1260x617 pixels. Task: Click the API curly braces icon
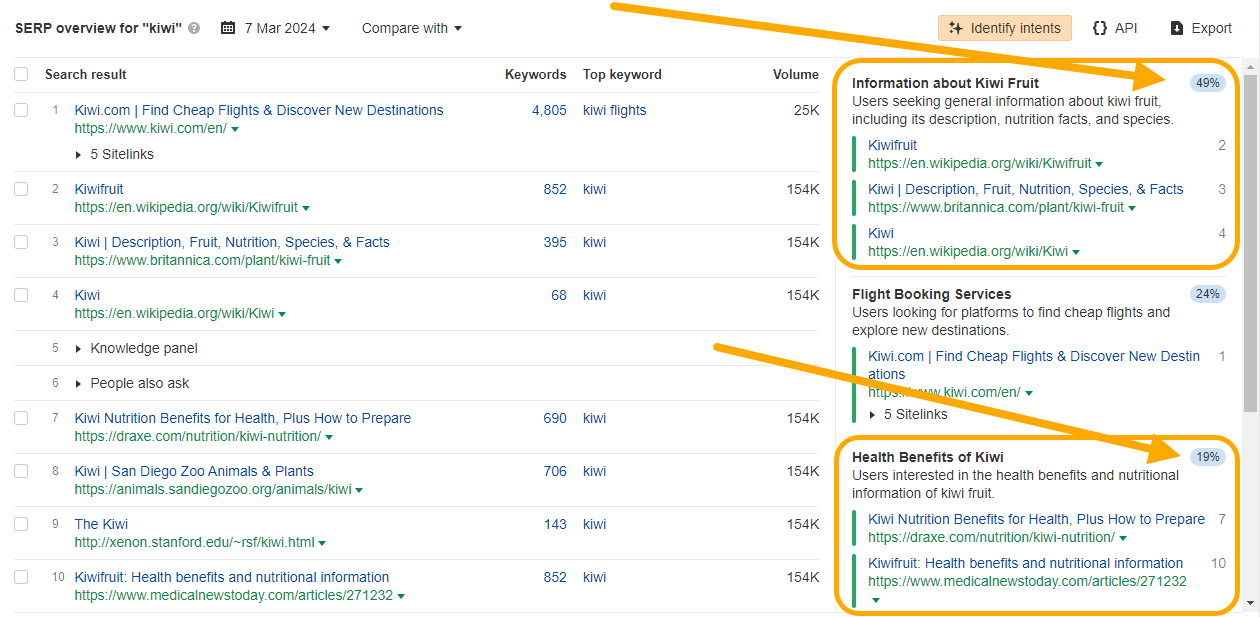(1100, 28)
